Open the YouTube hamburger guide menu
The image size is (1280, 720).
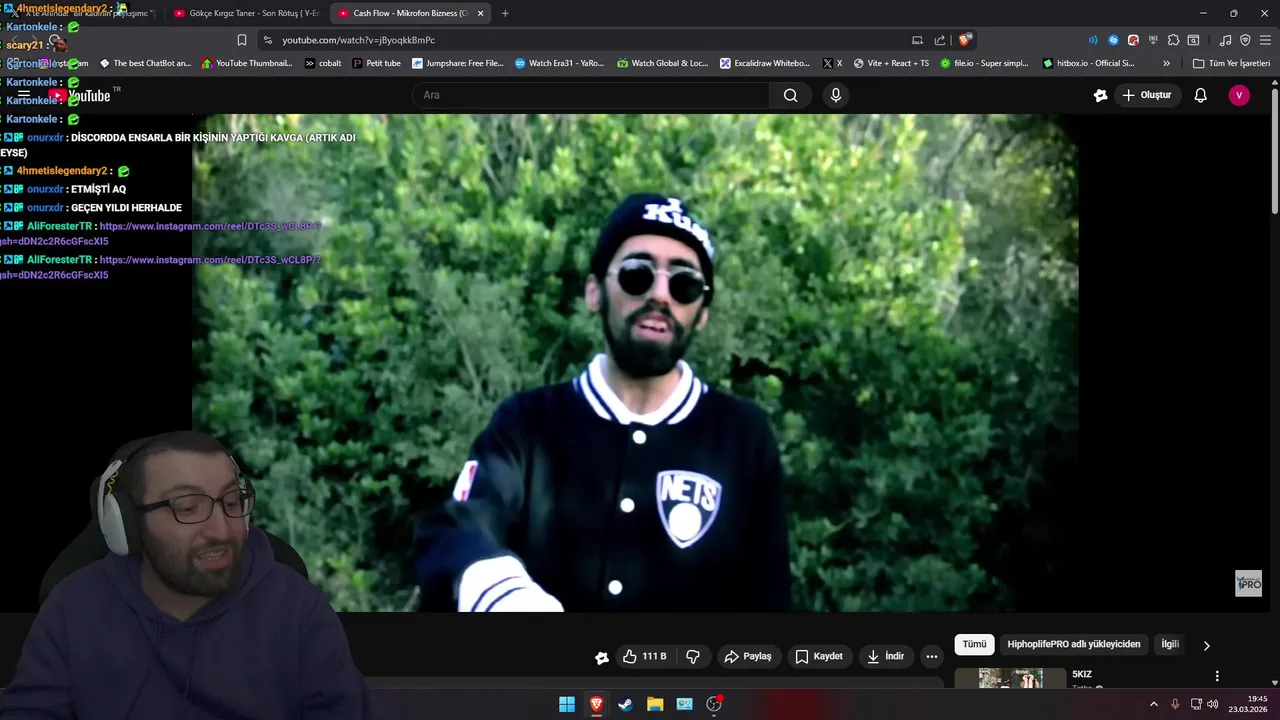(23, 96)
